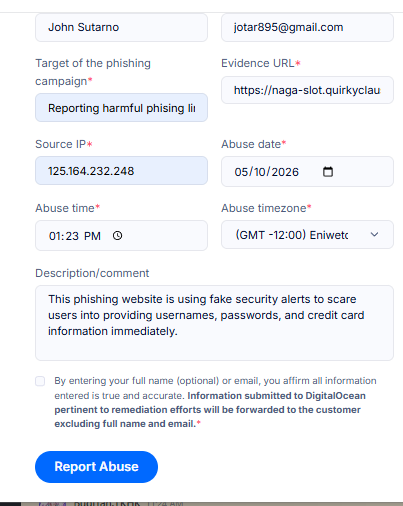Click the Source IP field label
403x506 pixels.
pos(63,144)
